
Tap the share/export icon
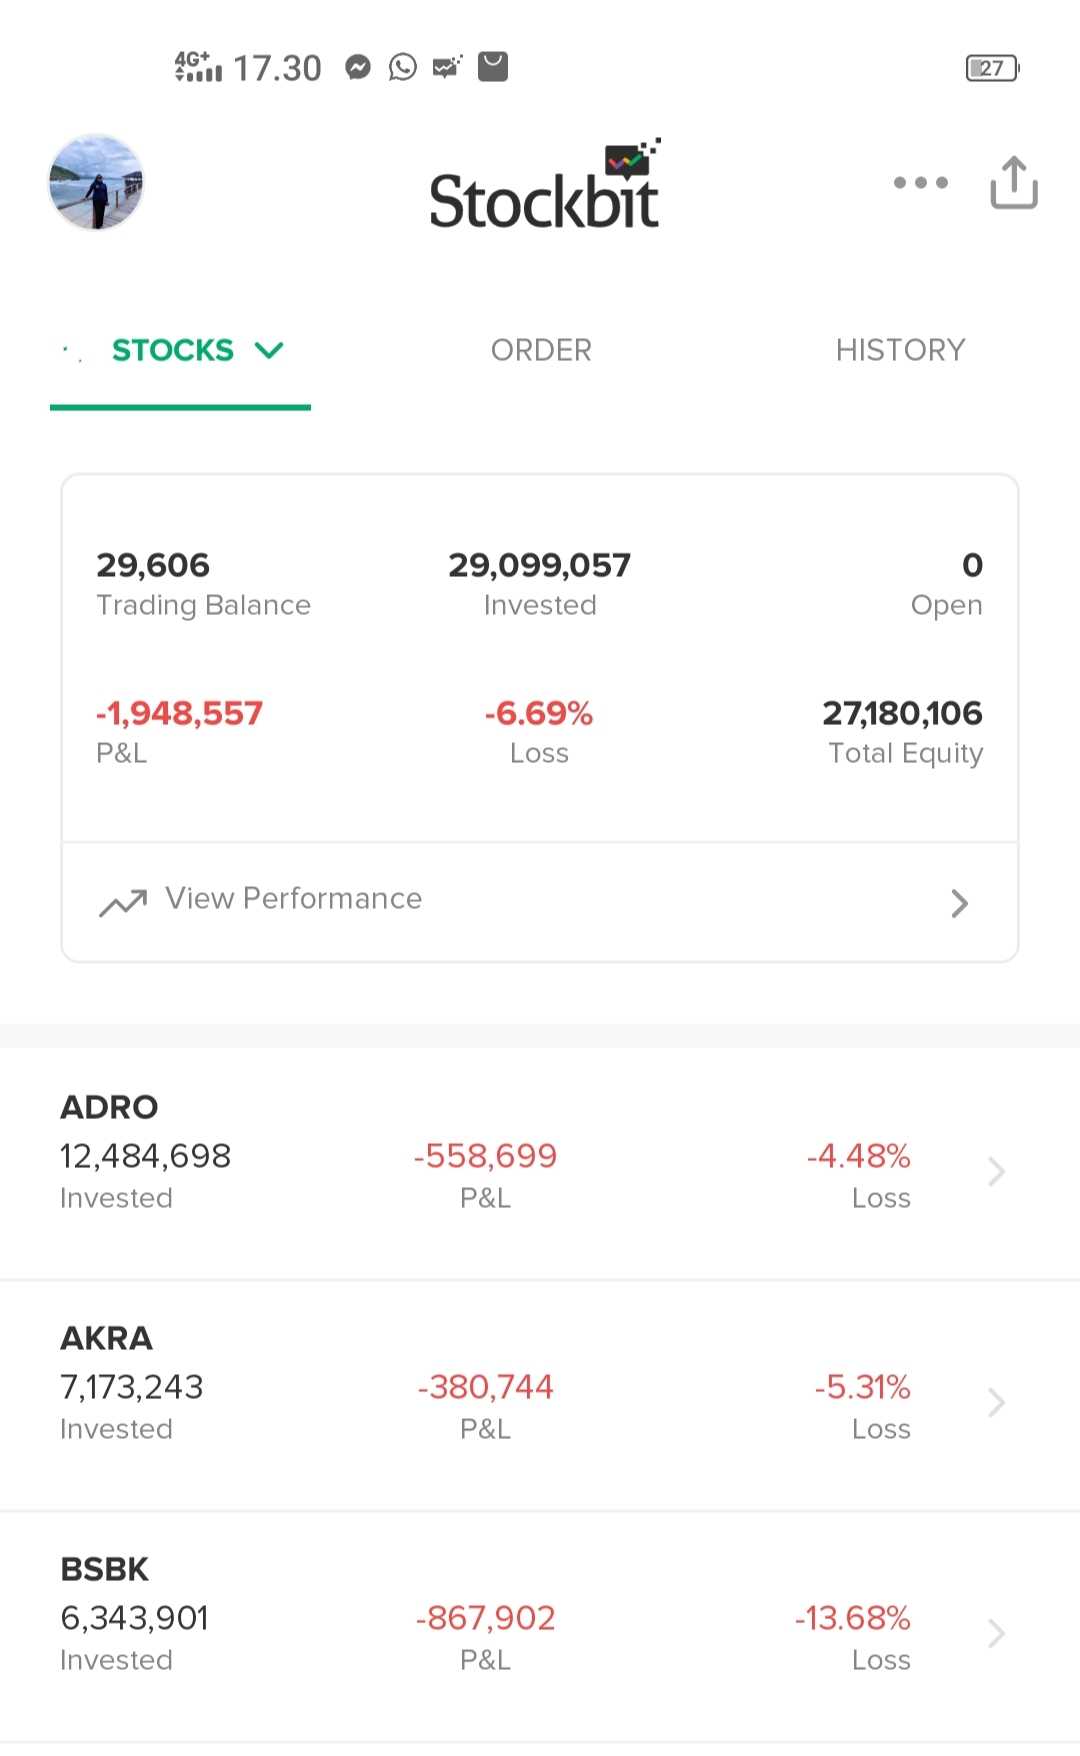(x=1013, y=183)
